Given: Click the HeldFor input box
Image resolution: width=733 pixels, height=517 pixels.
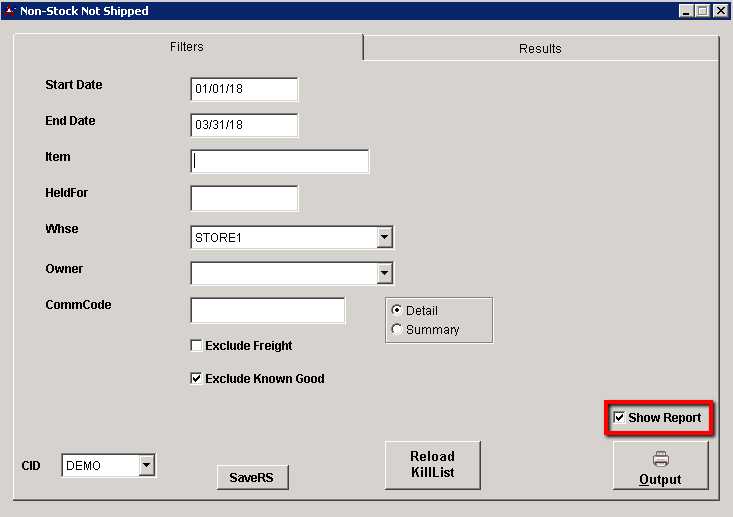Looking at the screenshot, I should click(x=244, y=198).
